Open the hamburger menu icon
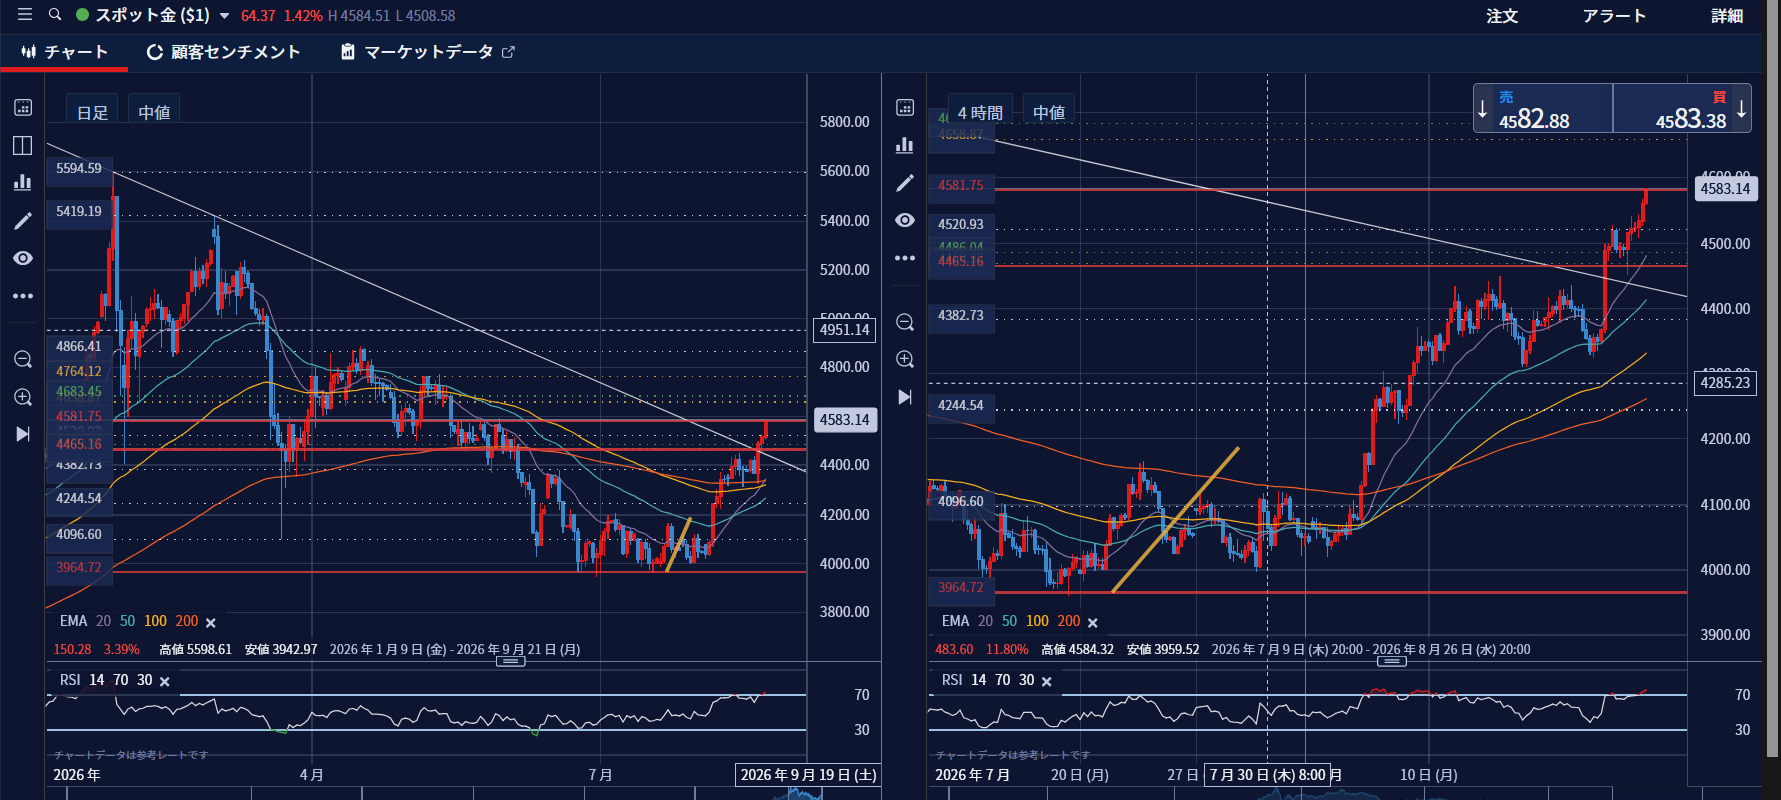The height and width of the screenshot is (800, 1781). [25, 15]
